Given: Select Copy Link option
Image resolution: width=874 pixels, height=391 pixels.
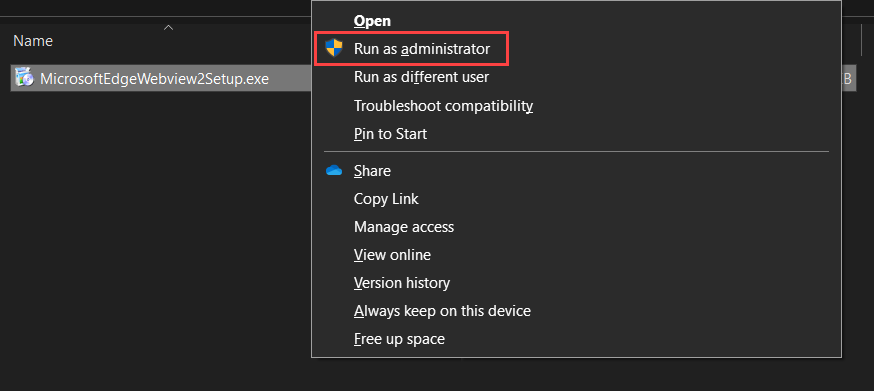Looking at the screenshot, I should click(x=386, y=199).
